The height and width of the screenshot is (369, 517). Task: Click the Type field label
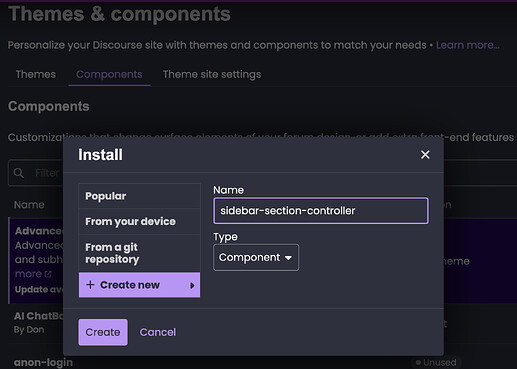coord(225,237)
